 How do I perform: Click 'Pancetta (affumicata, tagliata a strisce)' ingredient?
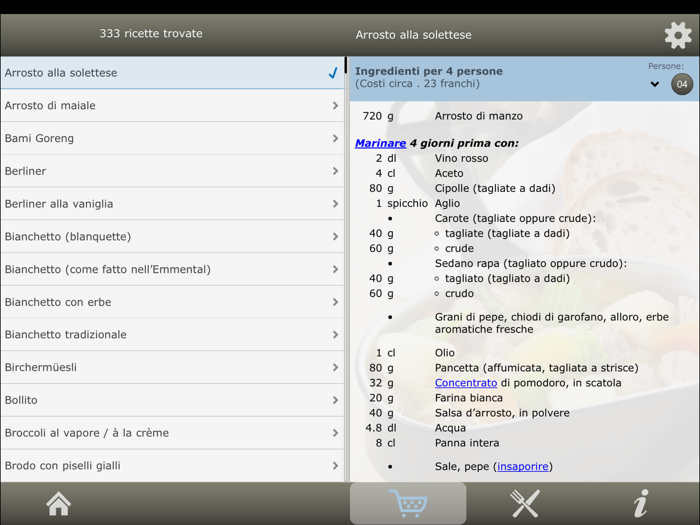tap(537, 368)
